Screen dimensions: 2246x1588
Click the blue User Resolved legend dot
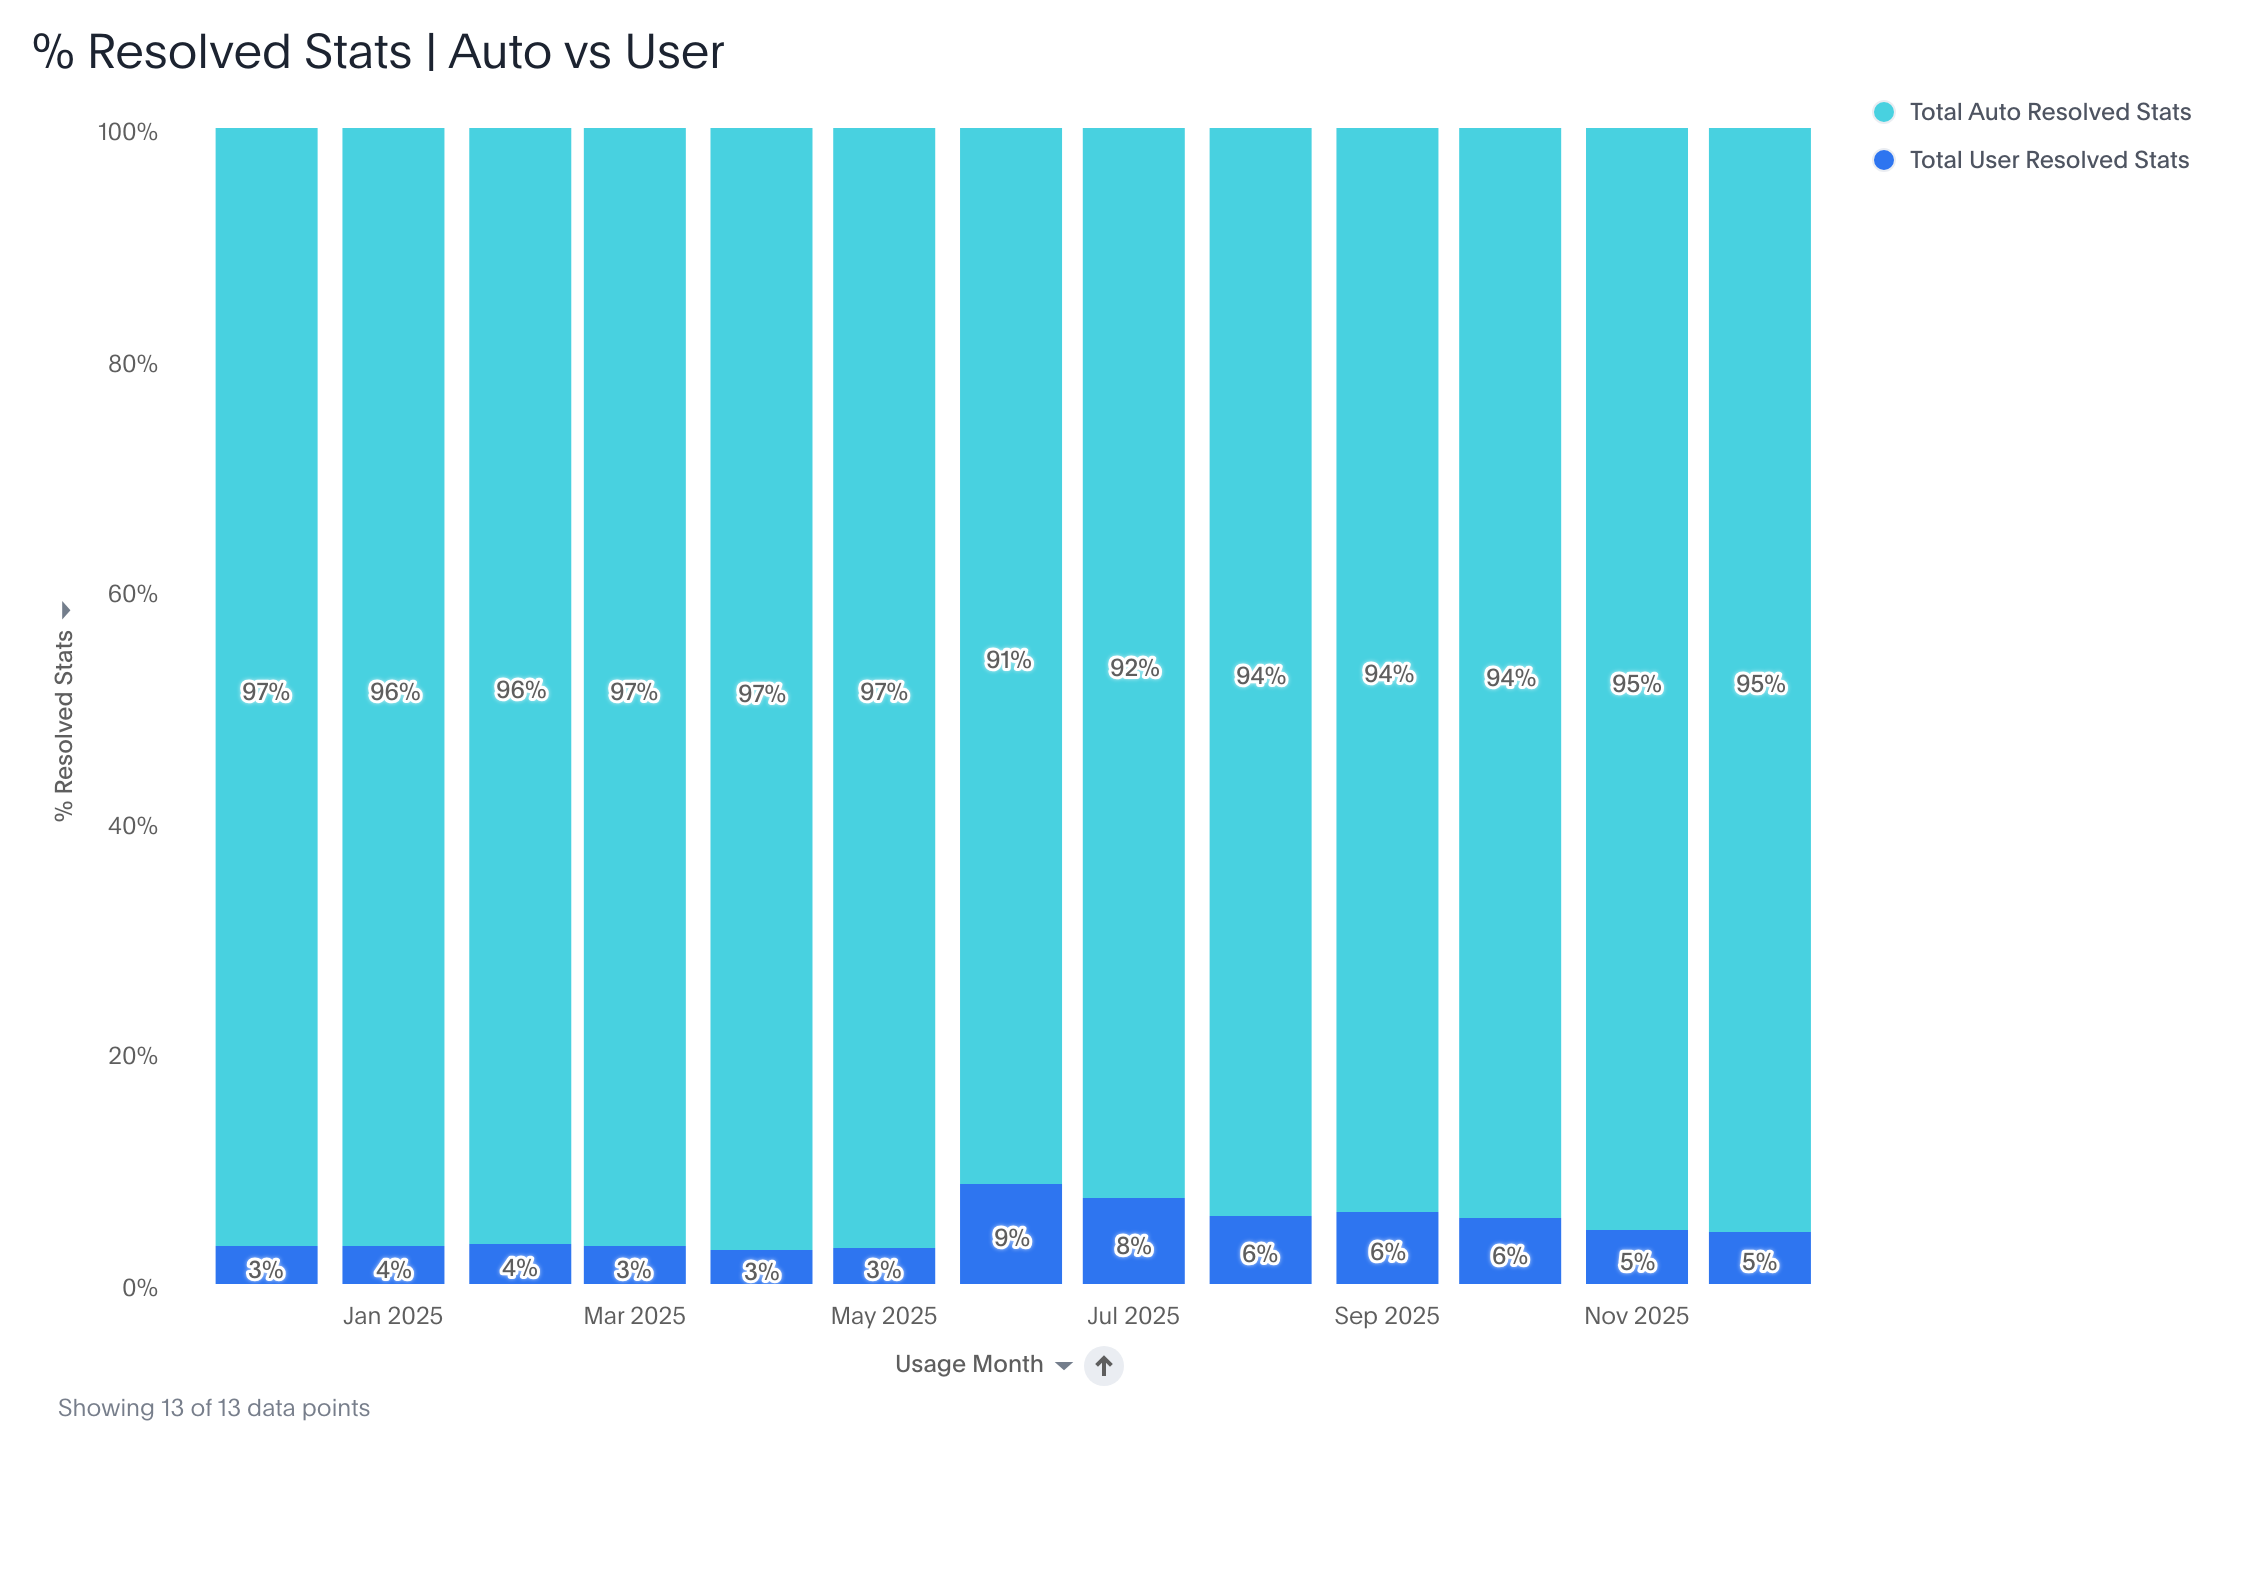click(1883, 160)
